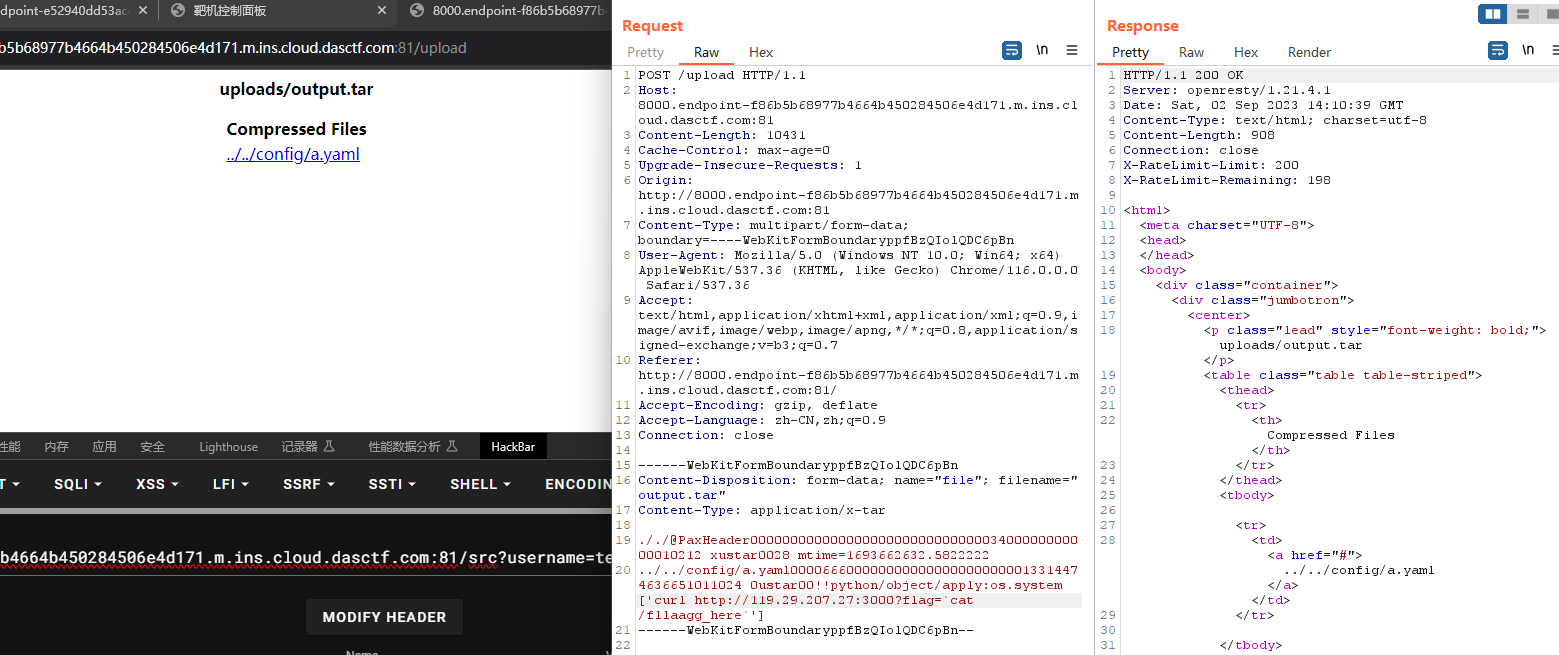This screenshot has width=1559, height=655.
Task: Click globe favicon of 8000.endpoint tab
Action: [417, 11]
